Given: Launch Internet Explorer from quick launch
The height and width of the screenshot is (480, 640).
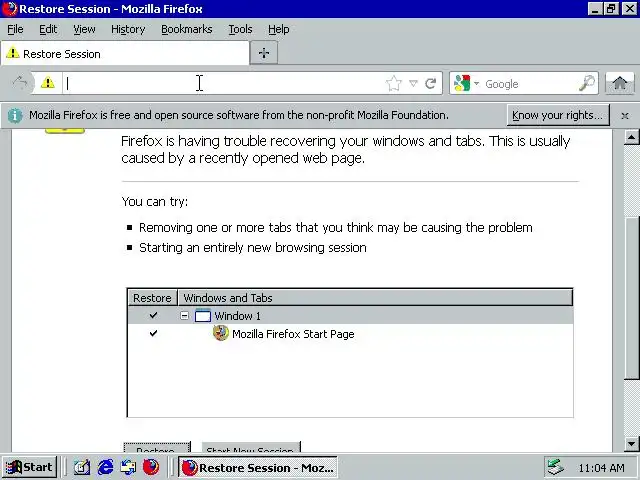Looking at the screenshot, I should coord(105,467).
